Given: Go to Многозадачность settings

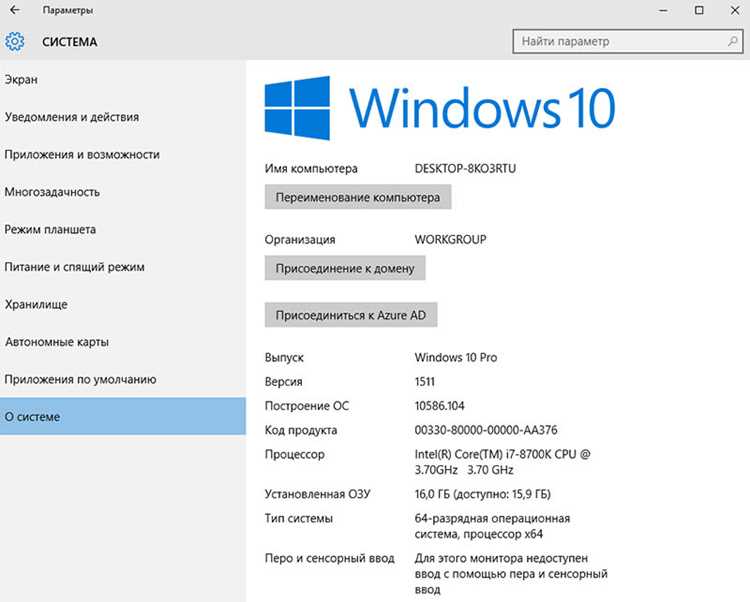Looking at the screenshot, I should point(123,192).
